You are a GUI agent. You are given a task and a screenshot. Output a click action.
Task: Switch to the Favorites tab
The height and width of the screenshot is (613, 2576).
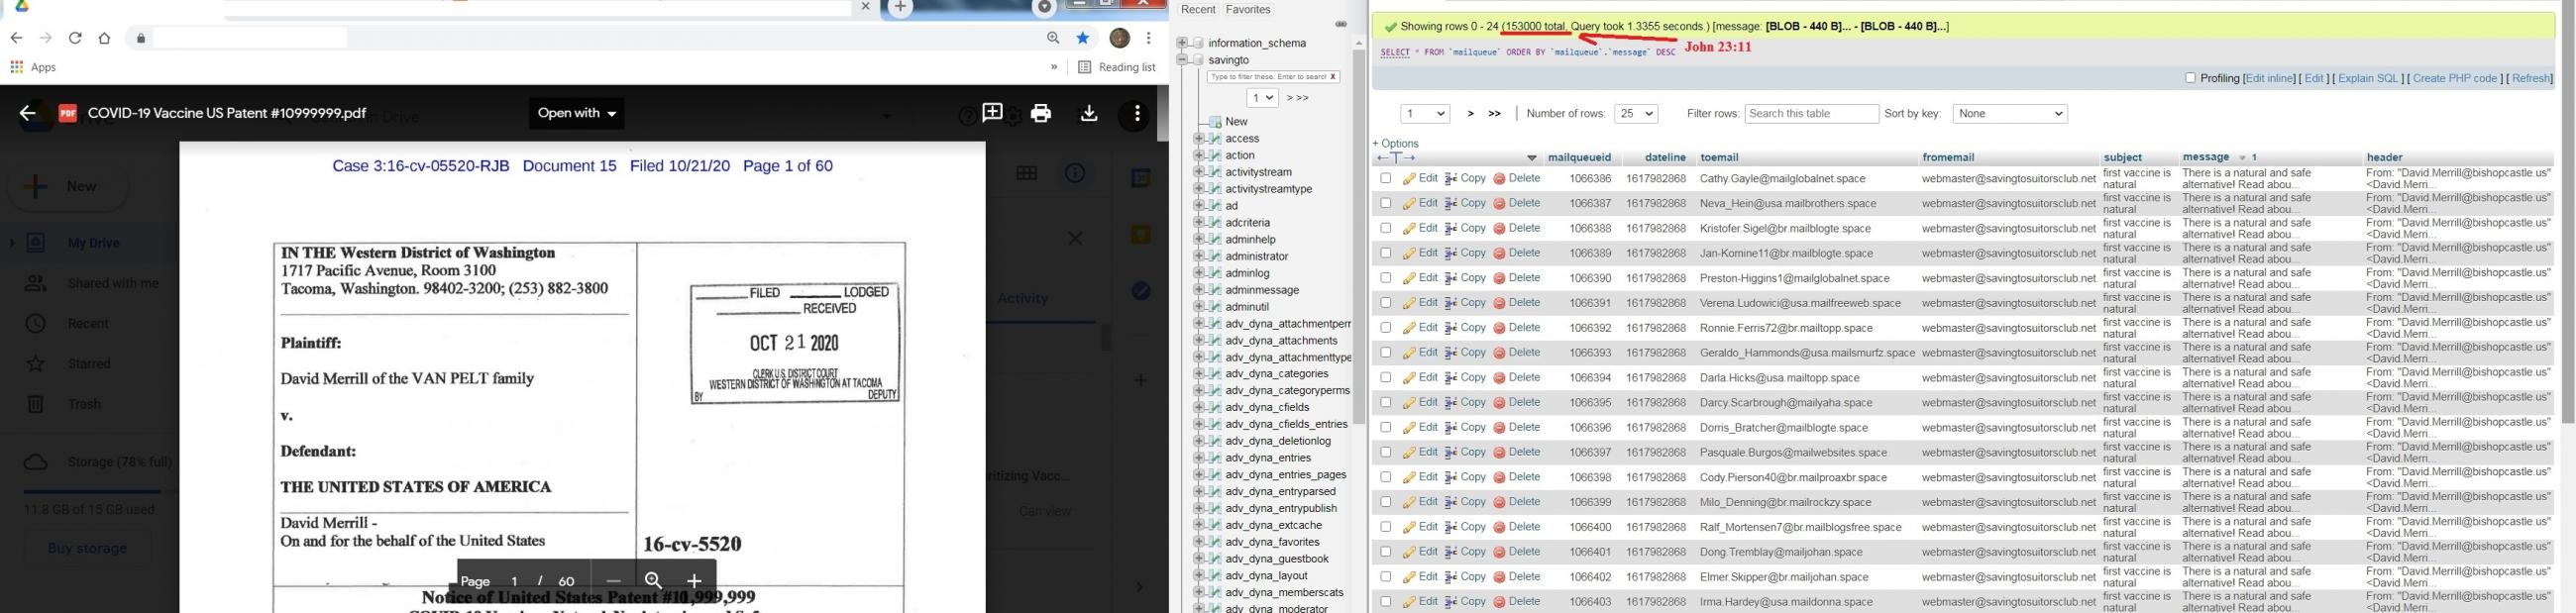coord(1248,10)
